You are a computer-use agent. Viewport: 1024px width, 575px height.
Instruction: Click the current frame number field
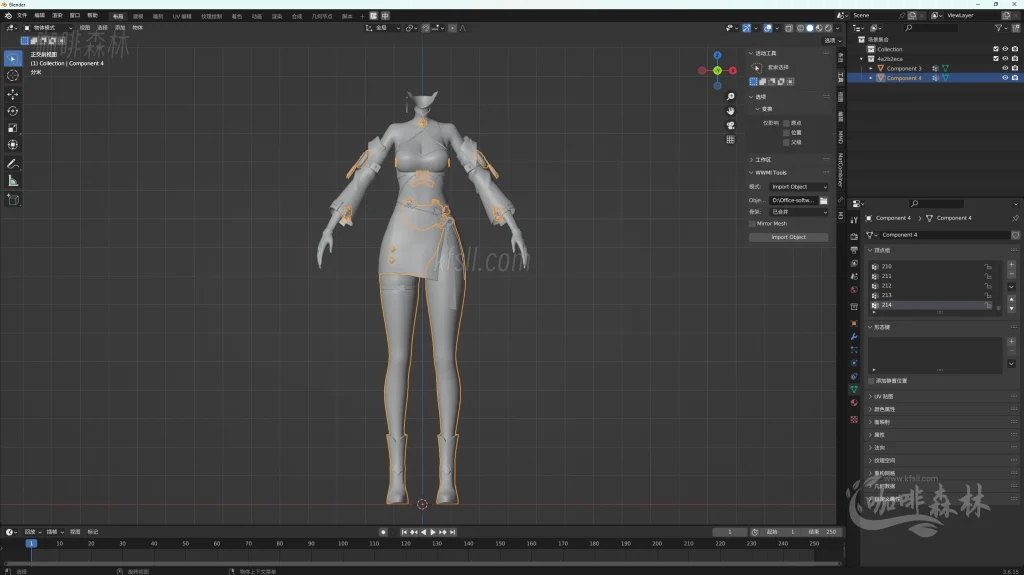(729, 533)
